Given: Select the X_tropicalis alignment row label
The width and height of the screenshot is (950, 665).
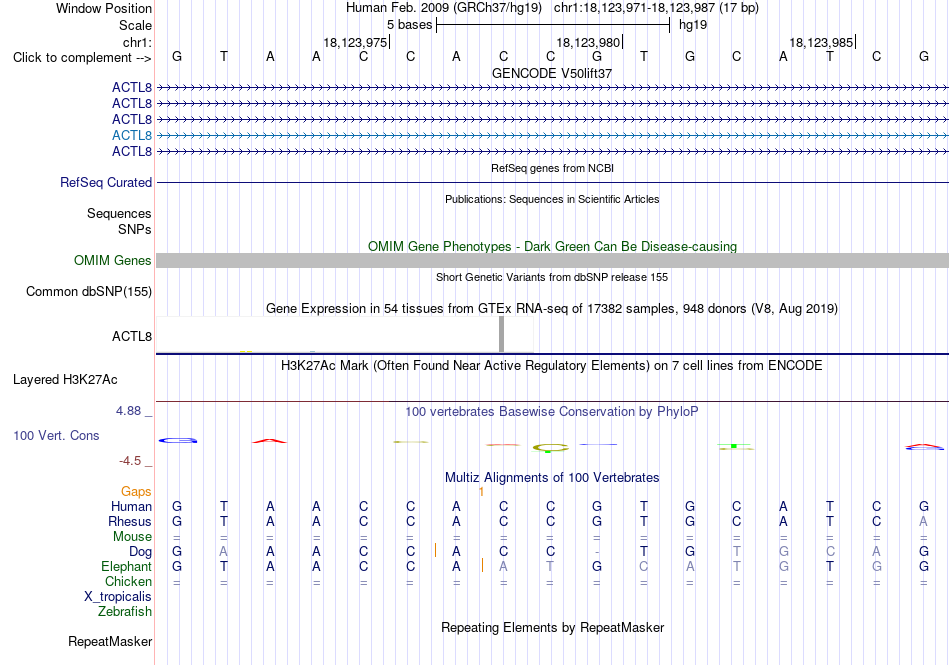Looking at the screenshot, I should pyautogui.click(x=118, y=597).
